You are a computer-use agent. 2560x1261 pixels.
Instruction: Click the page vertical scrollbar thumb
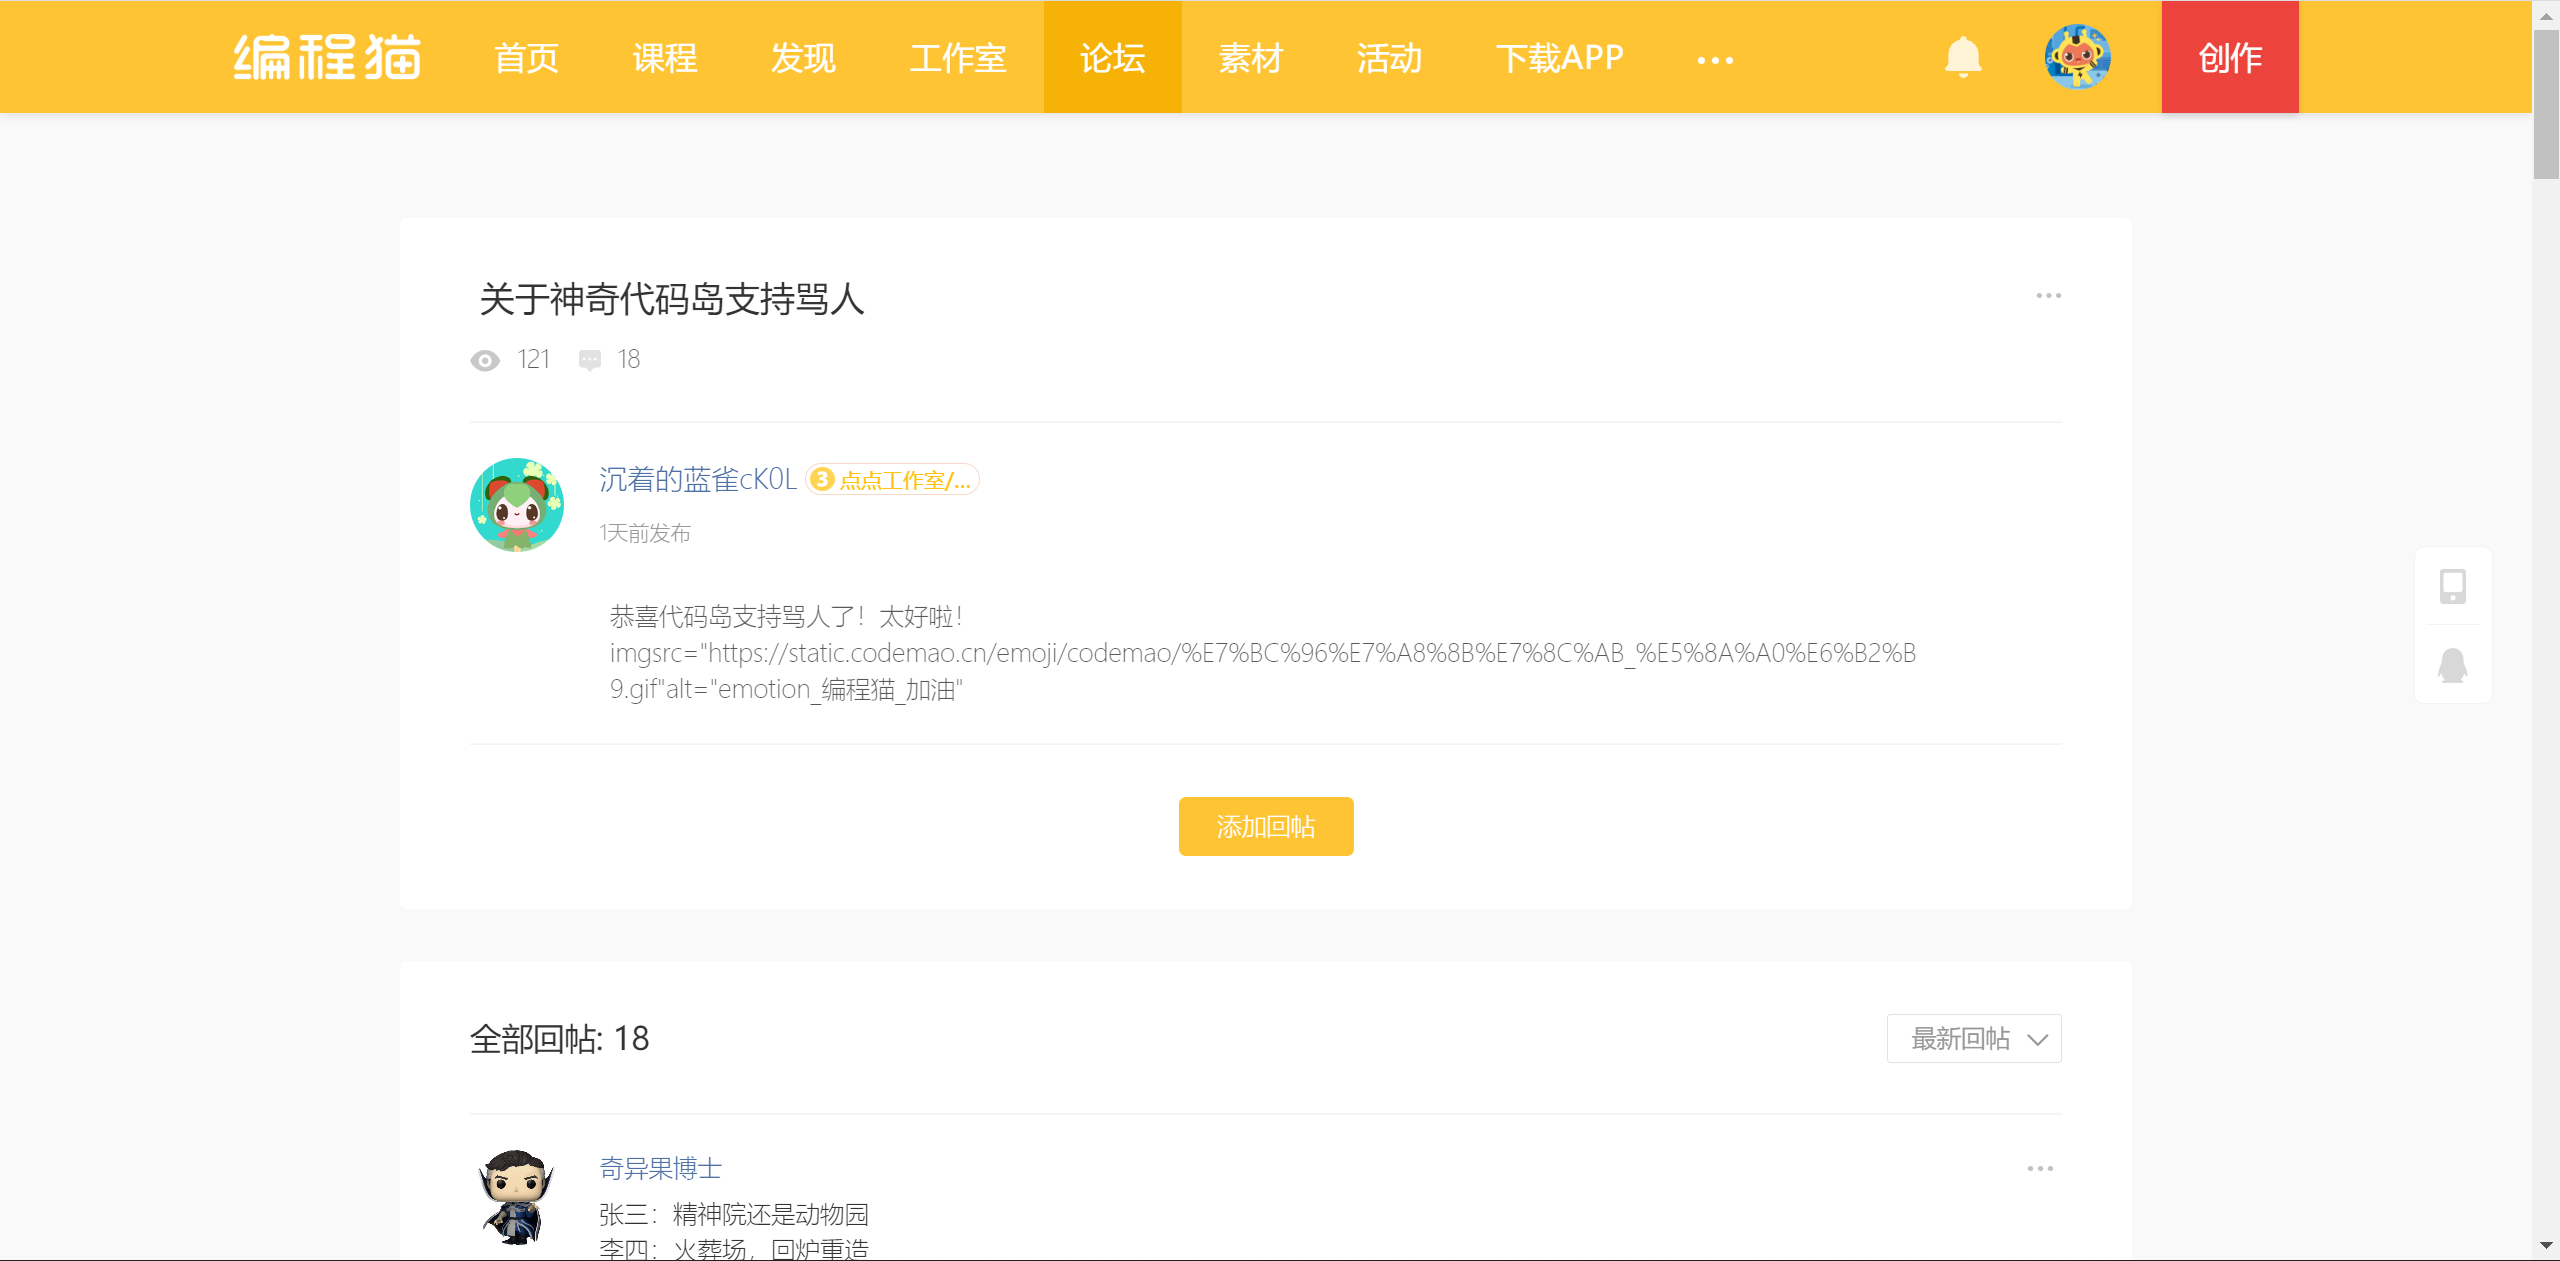coord(2546,105)
